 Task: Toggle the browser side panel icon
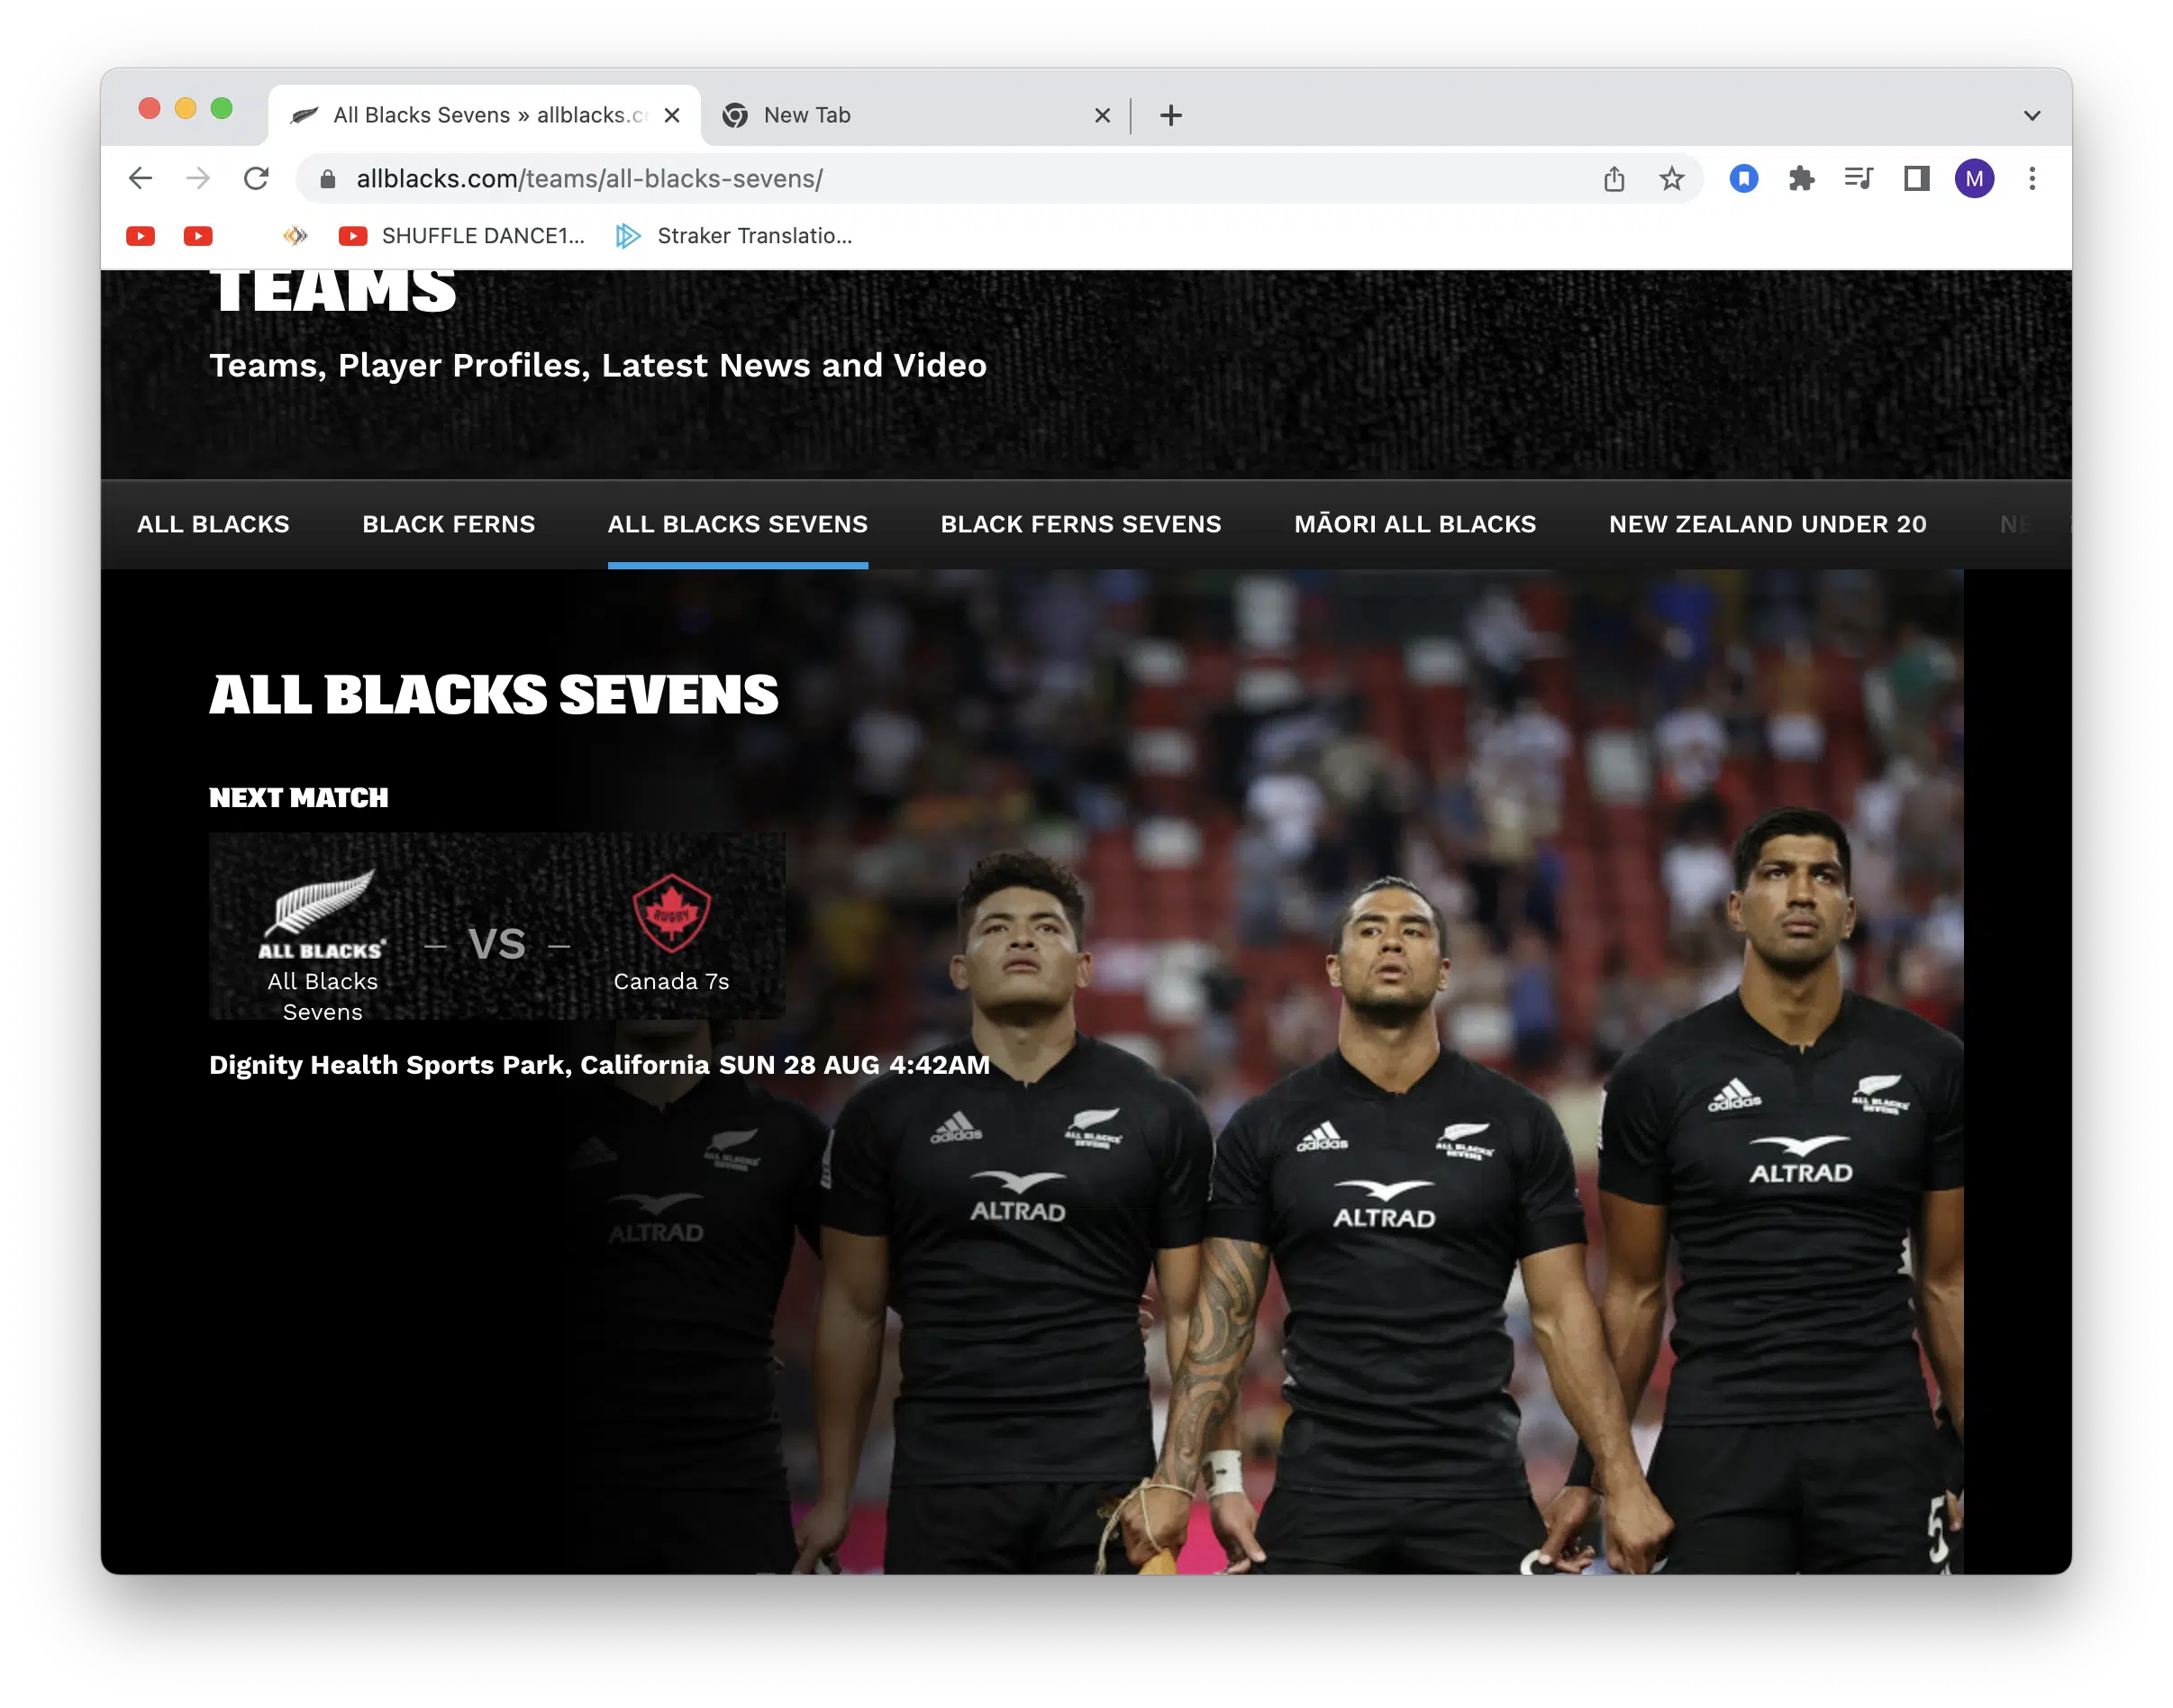coord(1916,179)
